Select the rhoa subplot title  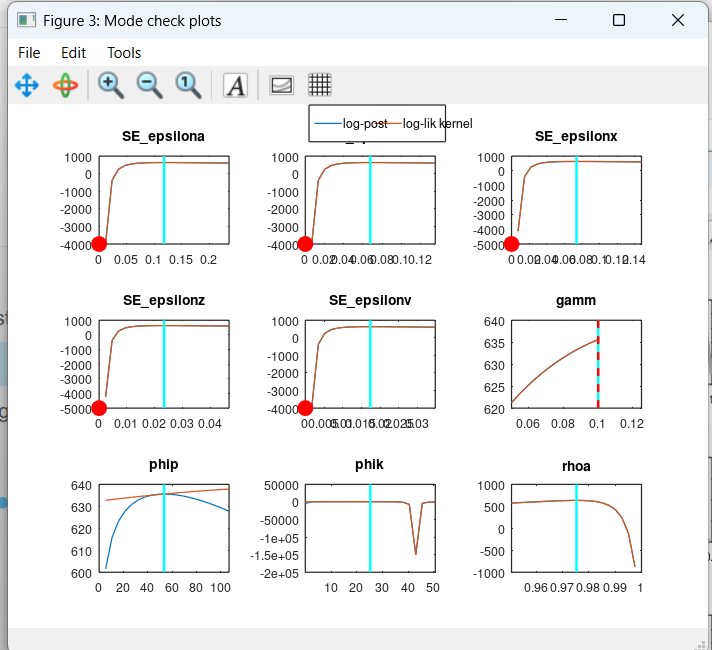pyautogui.click(x=575, y=465)
